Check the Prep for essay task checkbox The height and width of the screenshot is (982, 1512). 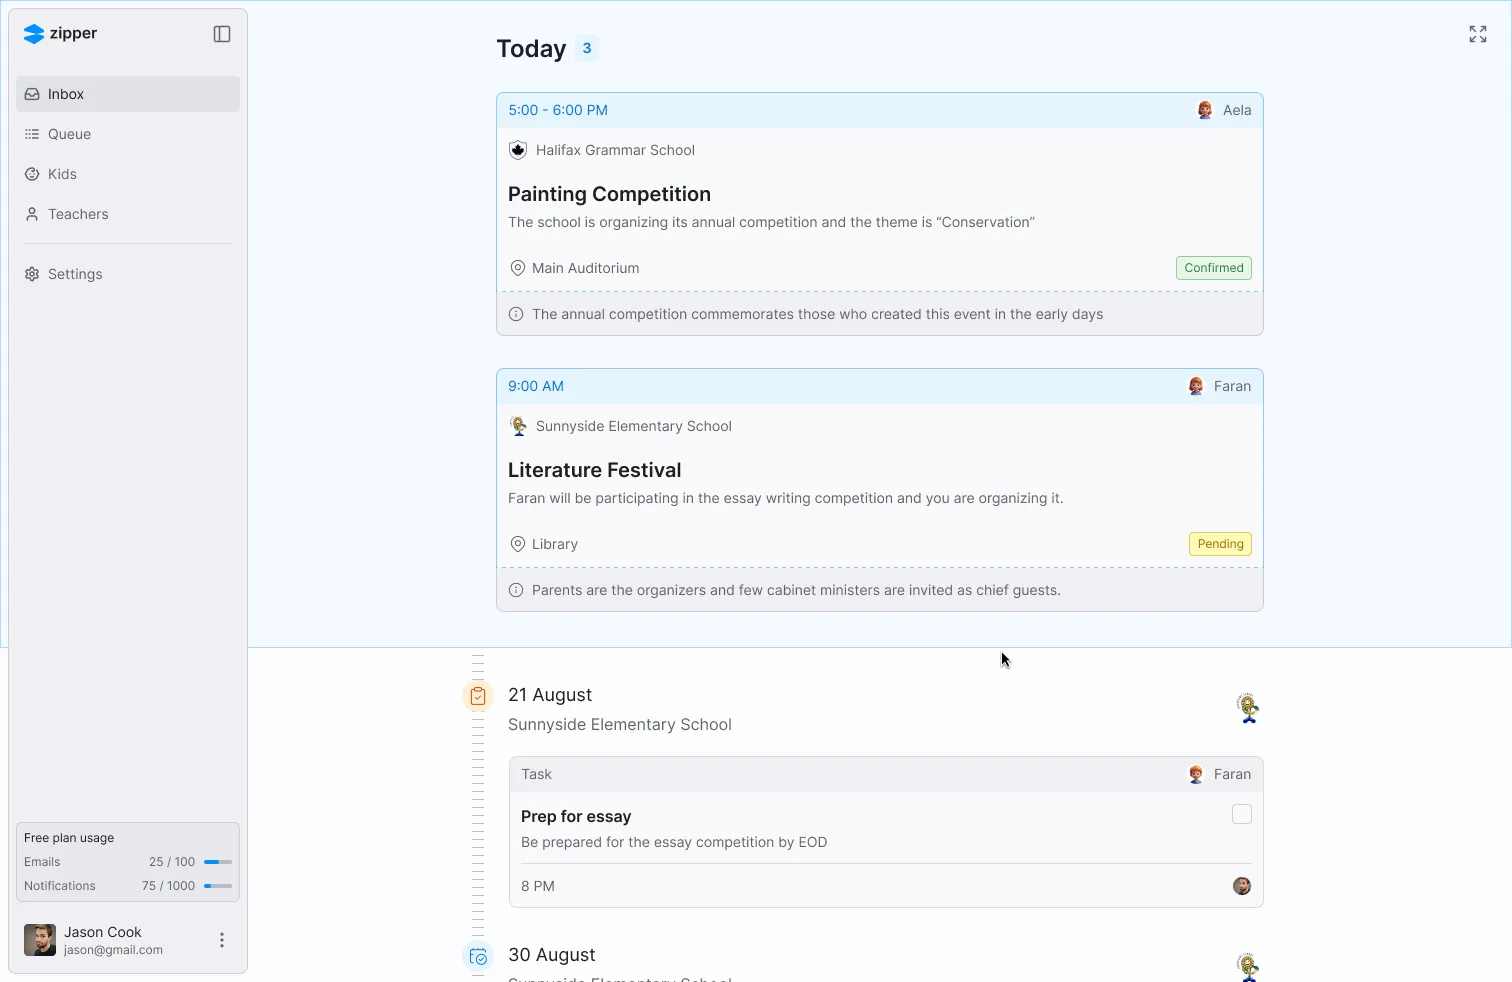(1241, 814)
